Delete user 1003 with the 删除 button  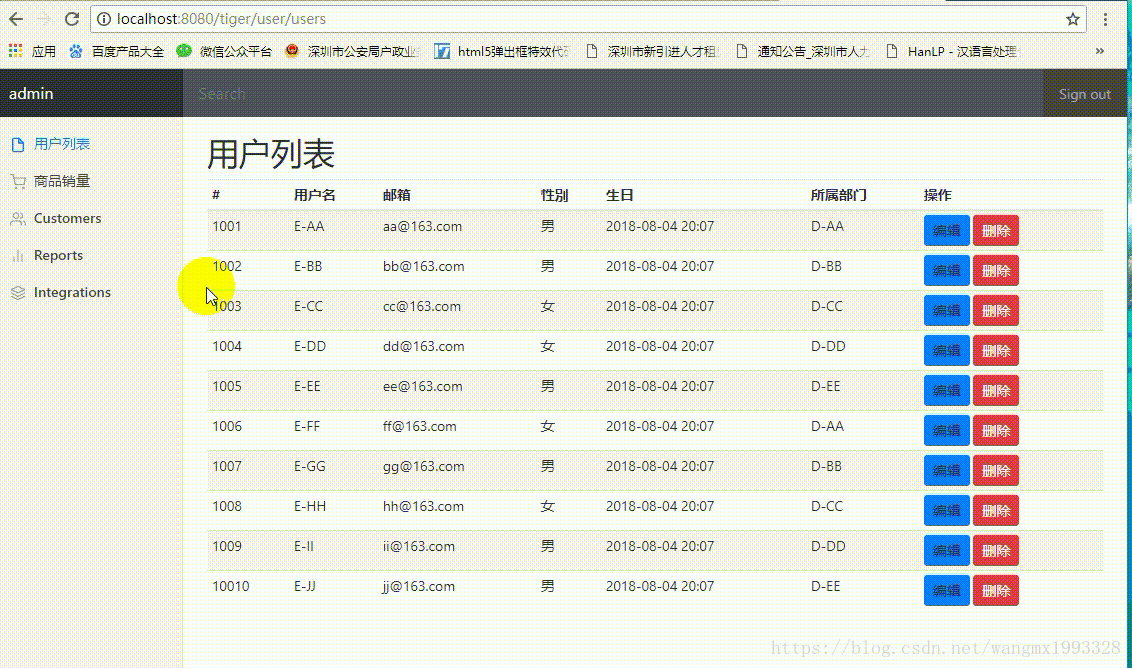pos(996,311)
